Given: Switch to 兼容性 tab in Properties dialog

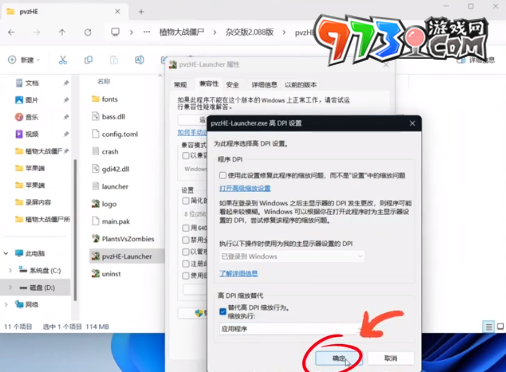Looking at the screenshot, I should pyautogui.click(x=209, y=84).
